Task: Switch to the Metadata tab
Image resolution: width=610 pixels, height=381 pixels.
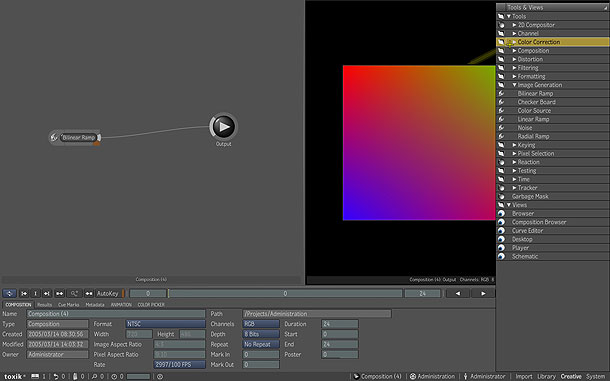Action: [95, 305]
